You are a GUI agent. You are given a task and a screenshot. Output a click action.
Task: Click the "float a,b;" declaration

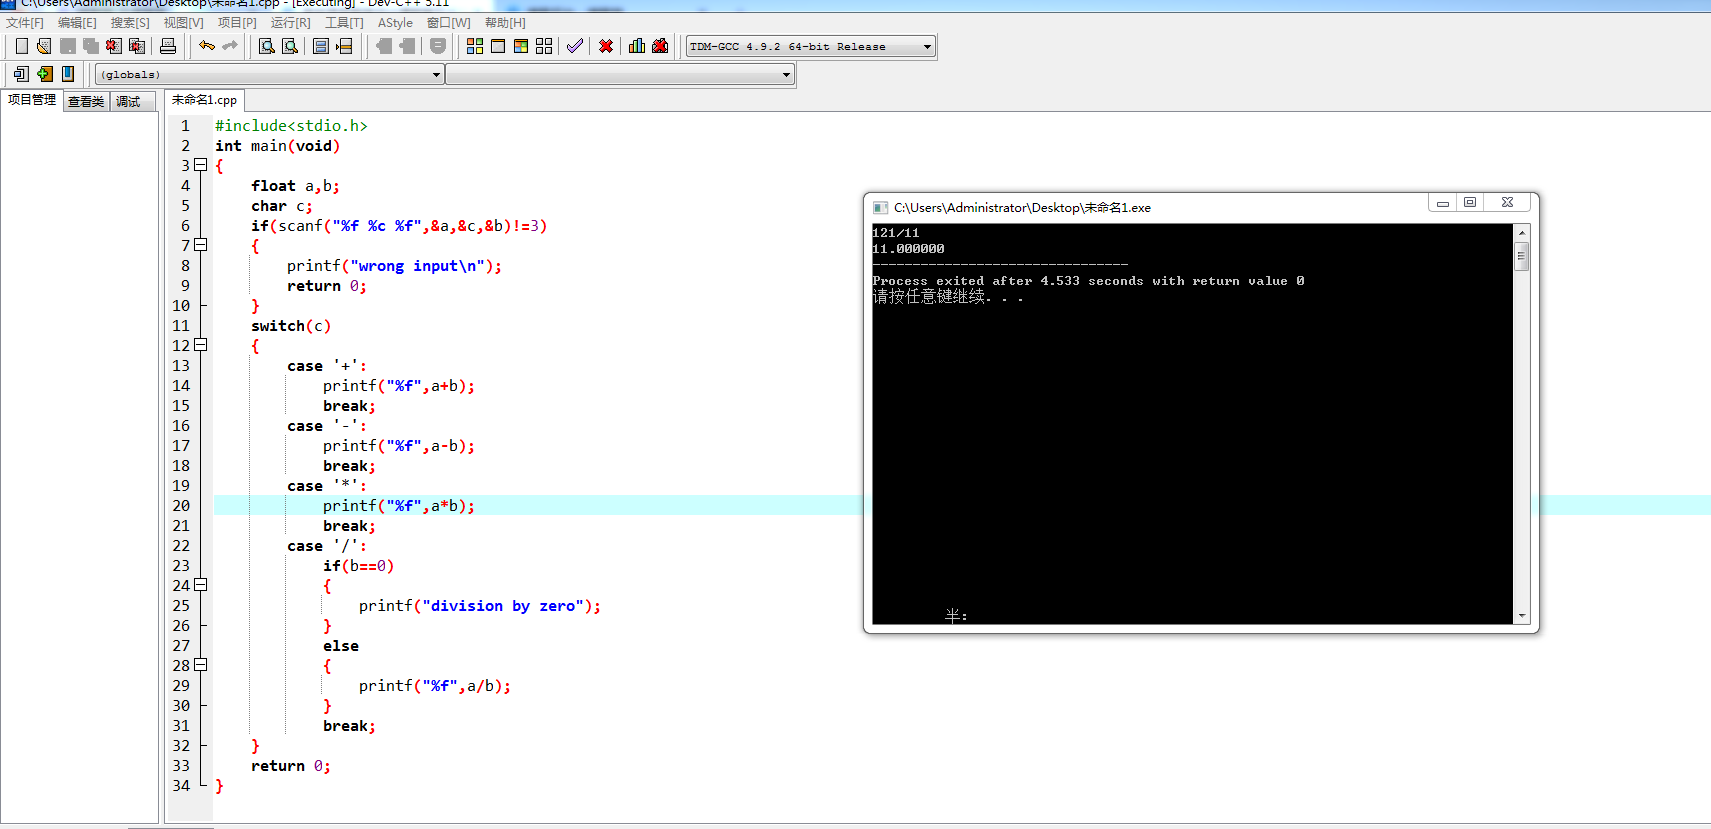(295, 185)
